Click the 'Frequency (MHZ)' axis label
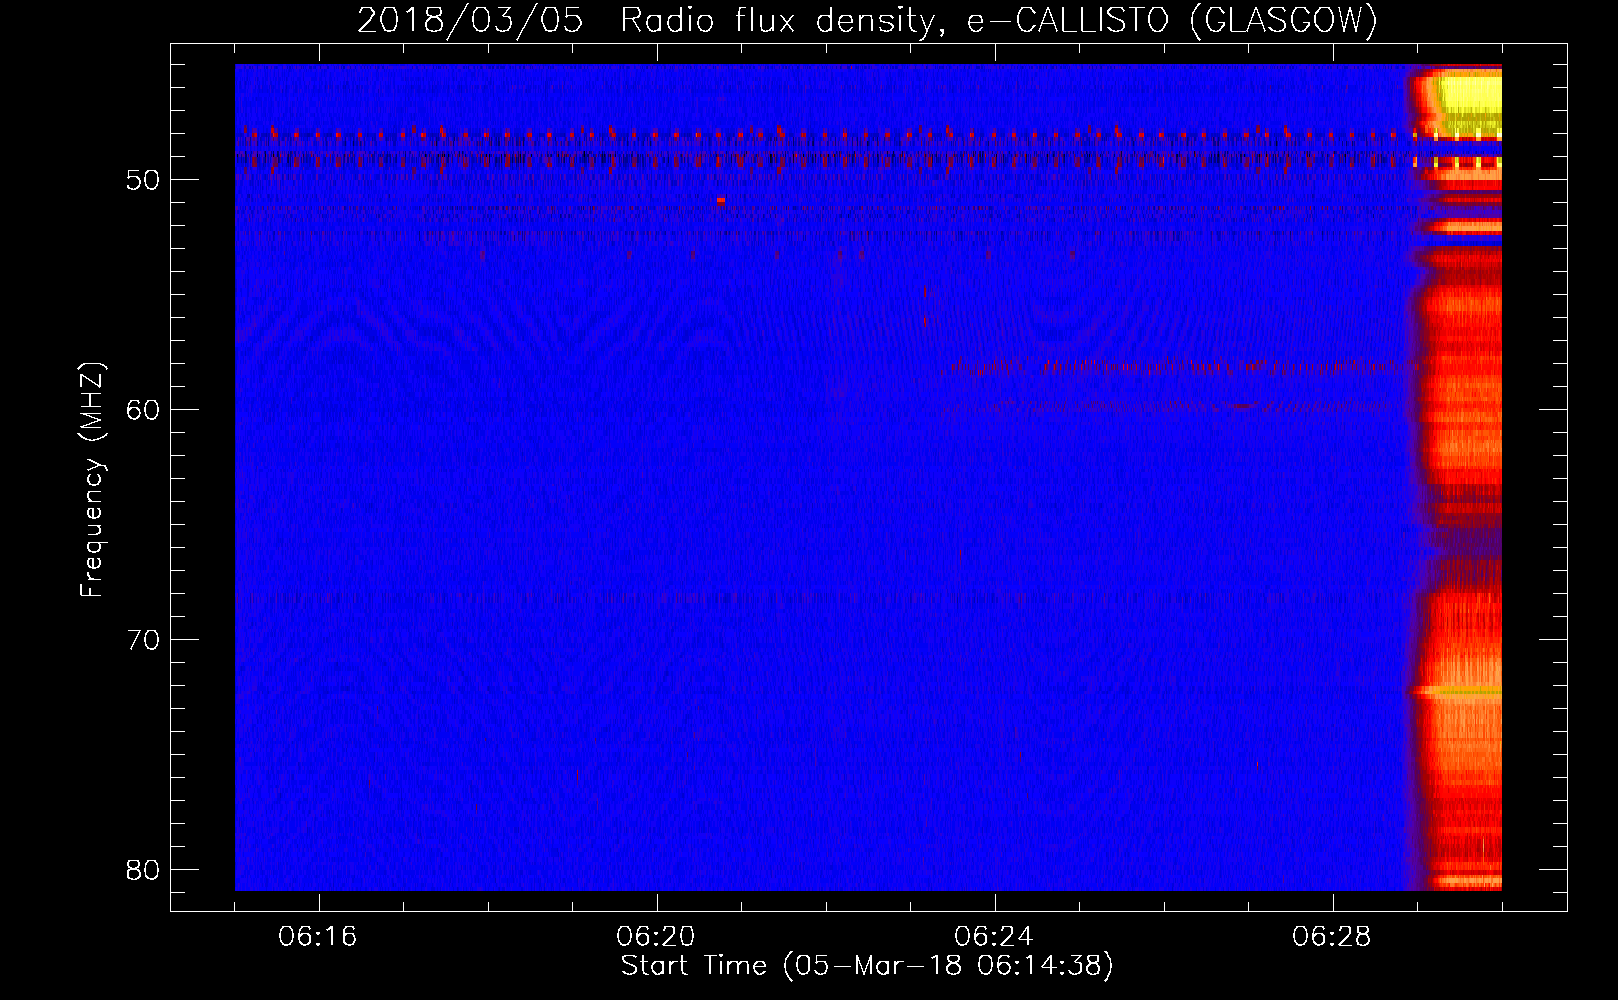Screen dimensions: 1618x1000 click(x=92, y=480)
